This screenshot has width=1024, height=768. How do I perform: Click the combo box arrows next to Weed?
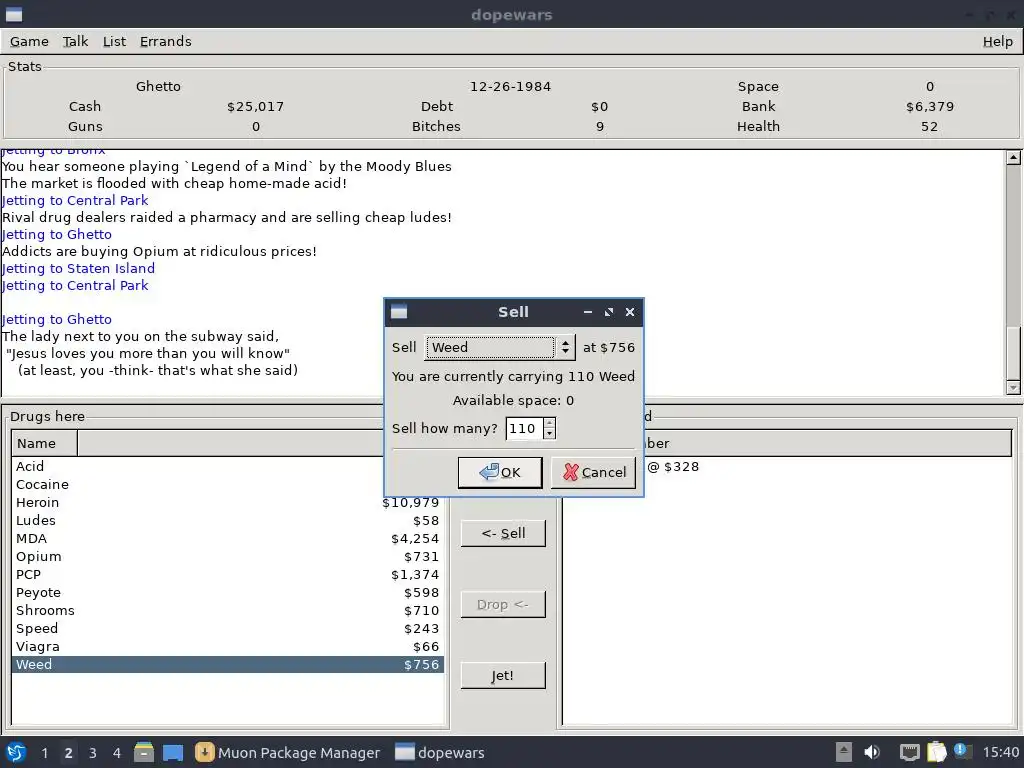pos(566,347)
